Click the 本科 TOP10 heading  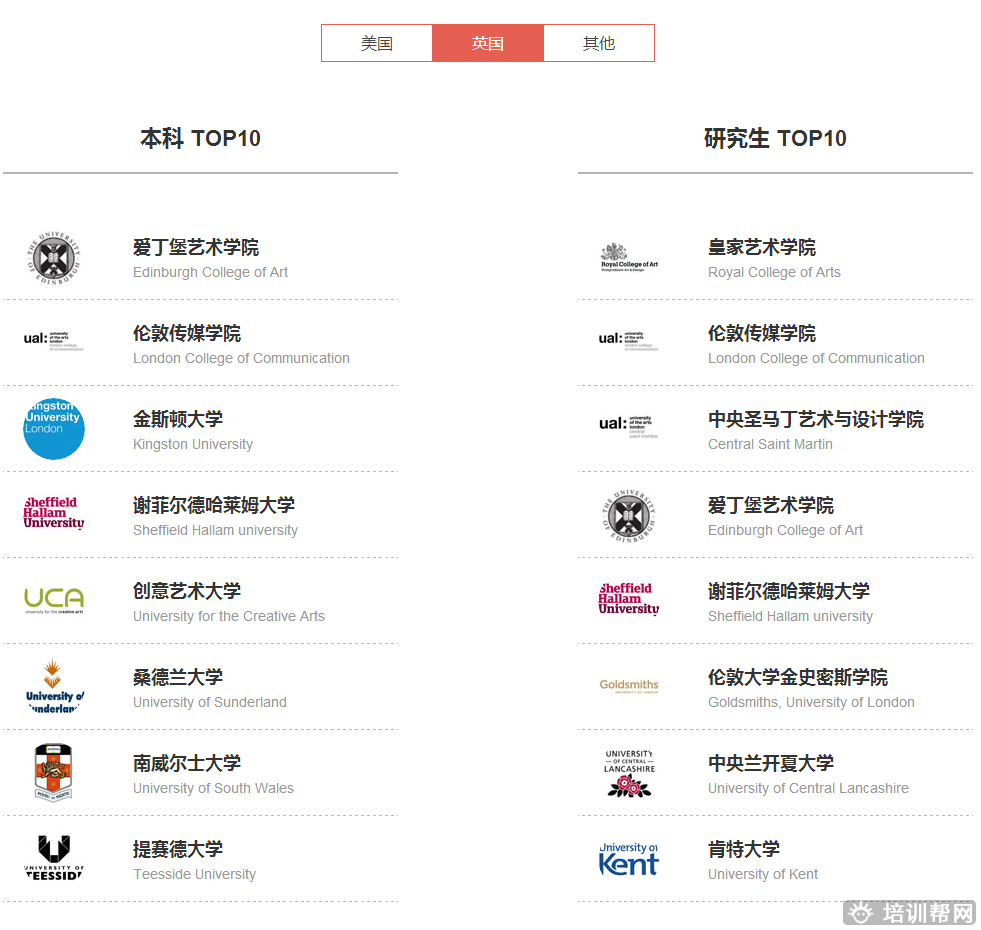200,138
